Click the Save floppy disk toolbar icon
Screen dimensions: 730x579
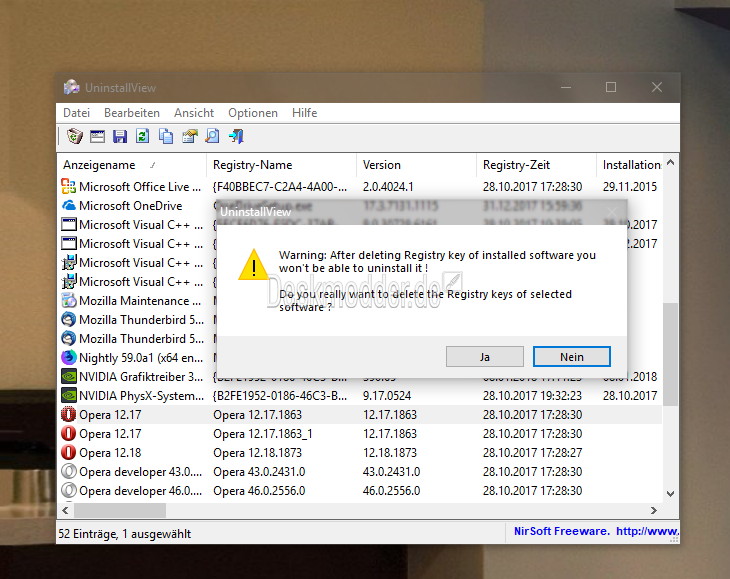(120, 136)
